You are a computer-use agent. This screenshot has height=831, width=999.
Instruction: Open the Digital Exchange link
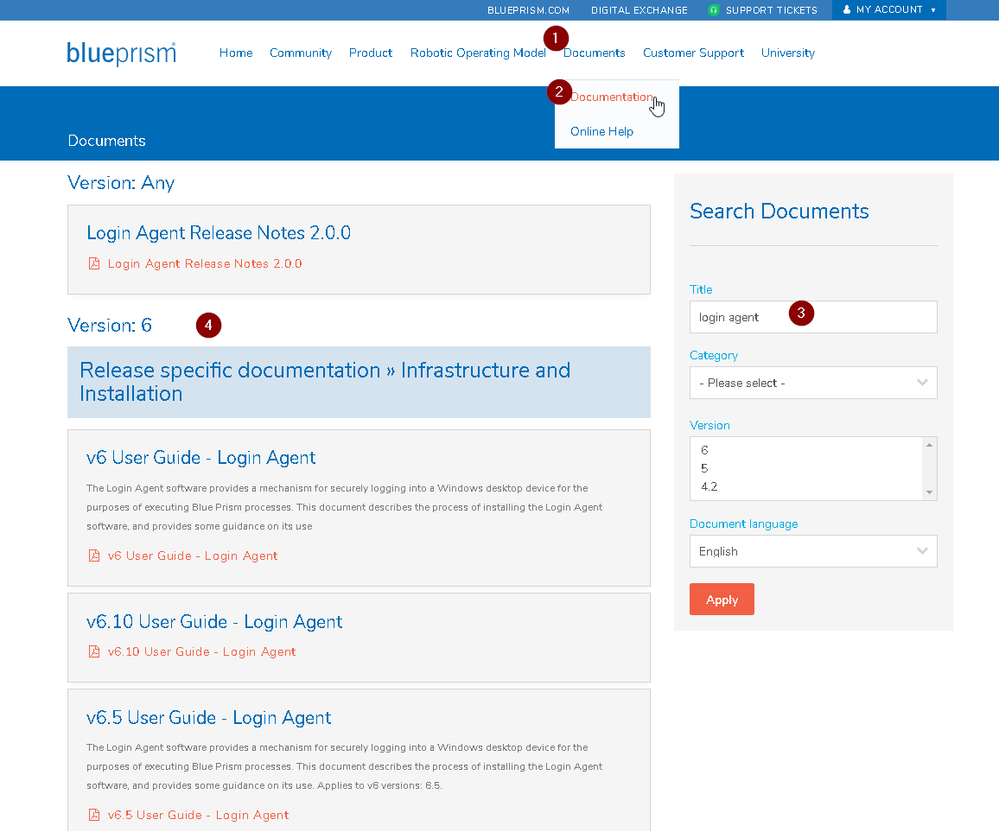640,10
